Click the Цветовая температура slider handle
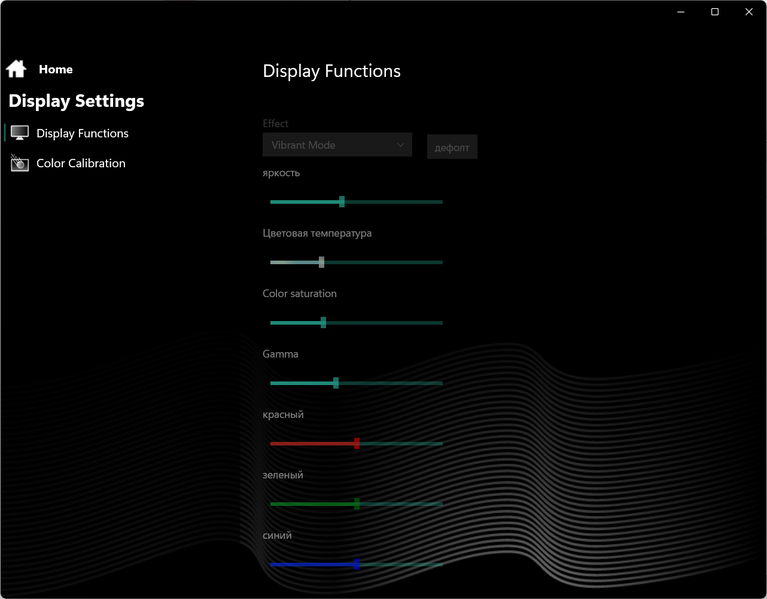 pos(321,262)
